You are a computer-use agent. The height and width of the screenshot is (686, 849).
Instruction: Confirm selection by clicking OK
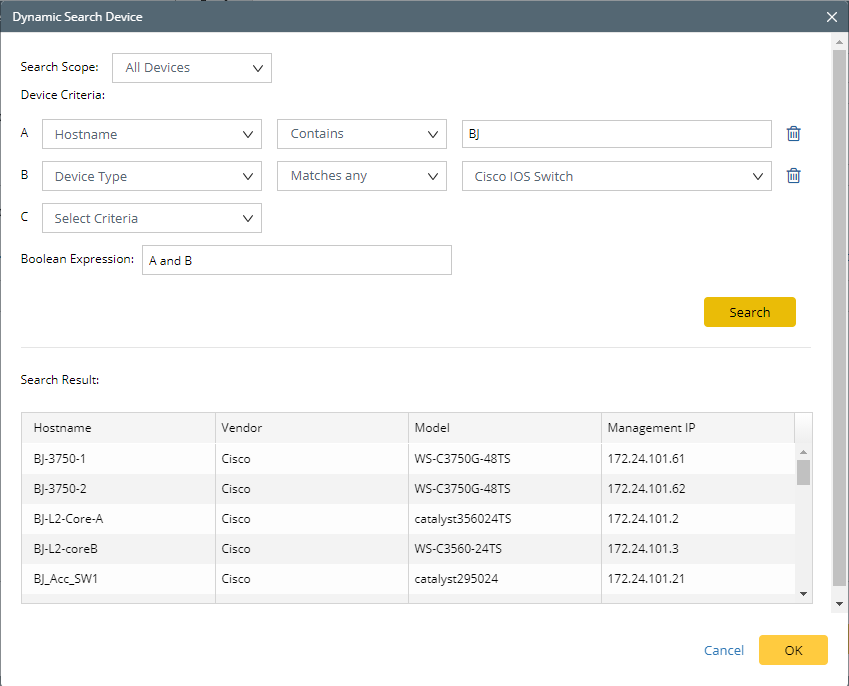click(793, 650)
